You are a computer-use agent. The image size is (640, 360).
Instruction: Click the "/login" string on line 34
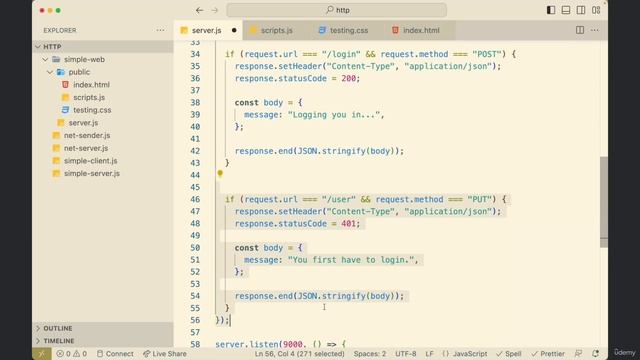coord(341,54)
